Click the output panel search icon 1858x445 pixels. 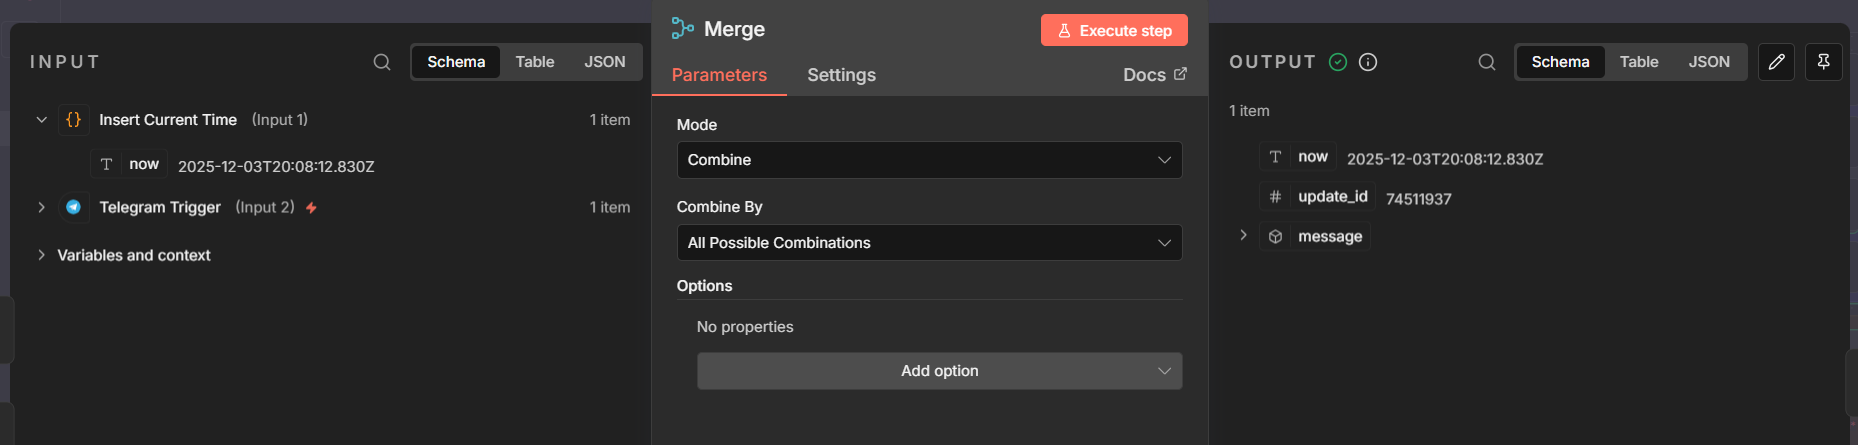pyautogui.click(x=1487, y=62)
